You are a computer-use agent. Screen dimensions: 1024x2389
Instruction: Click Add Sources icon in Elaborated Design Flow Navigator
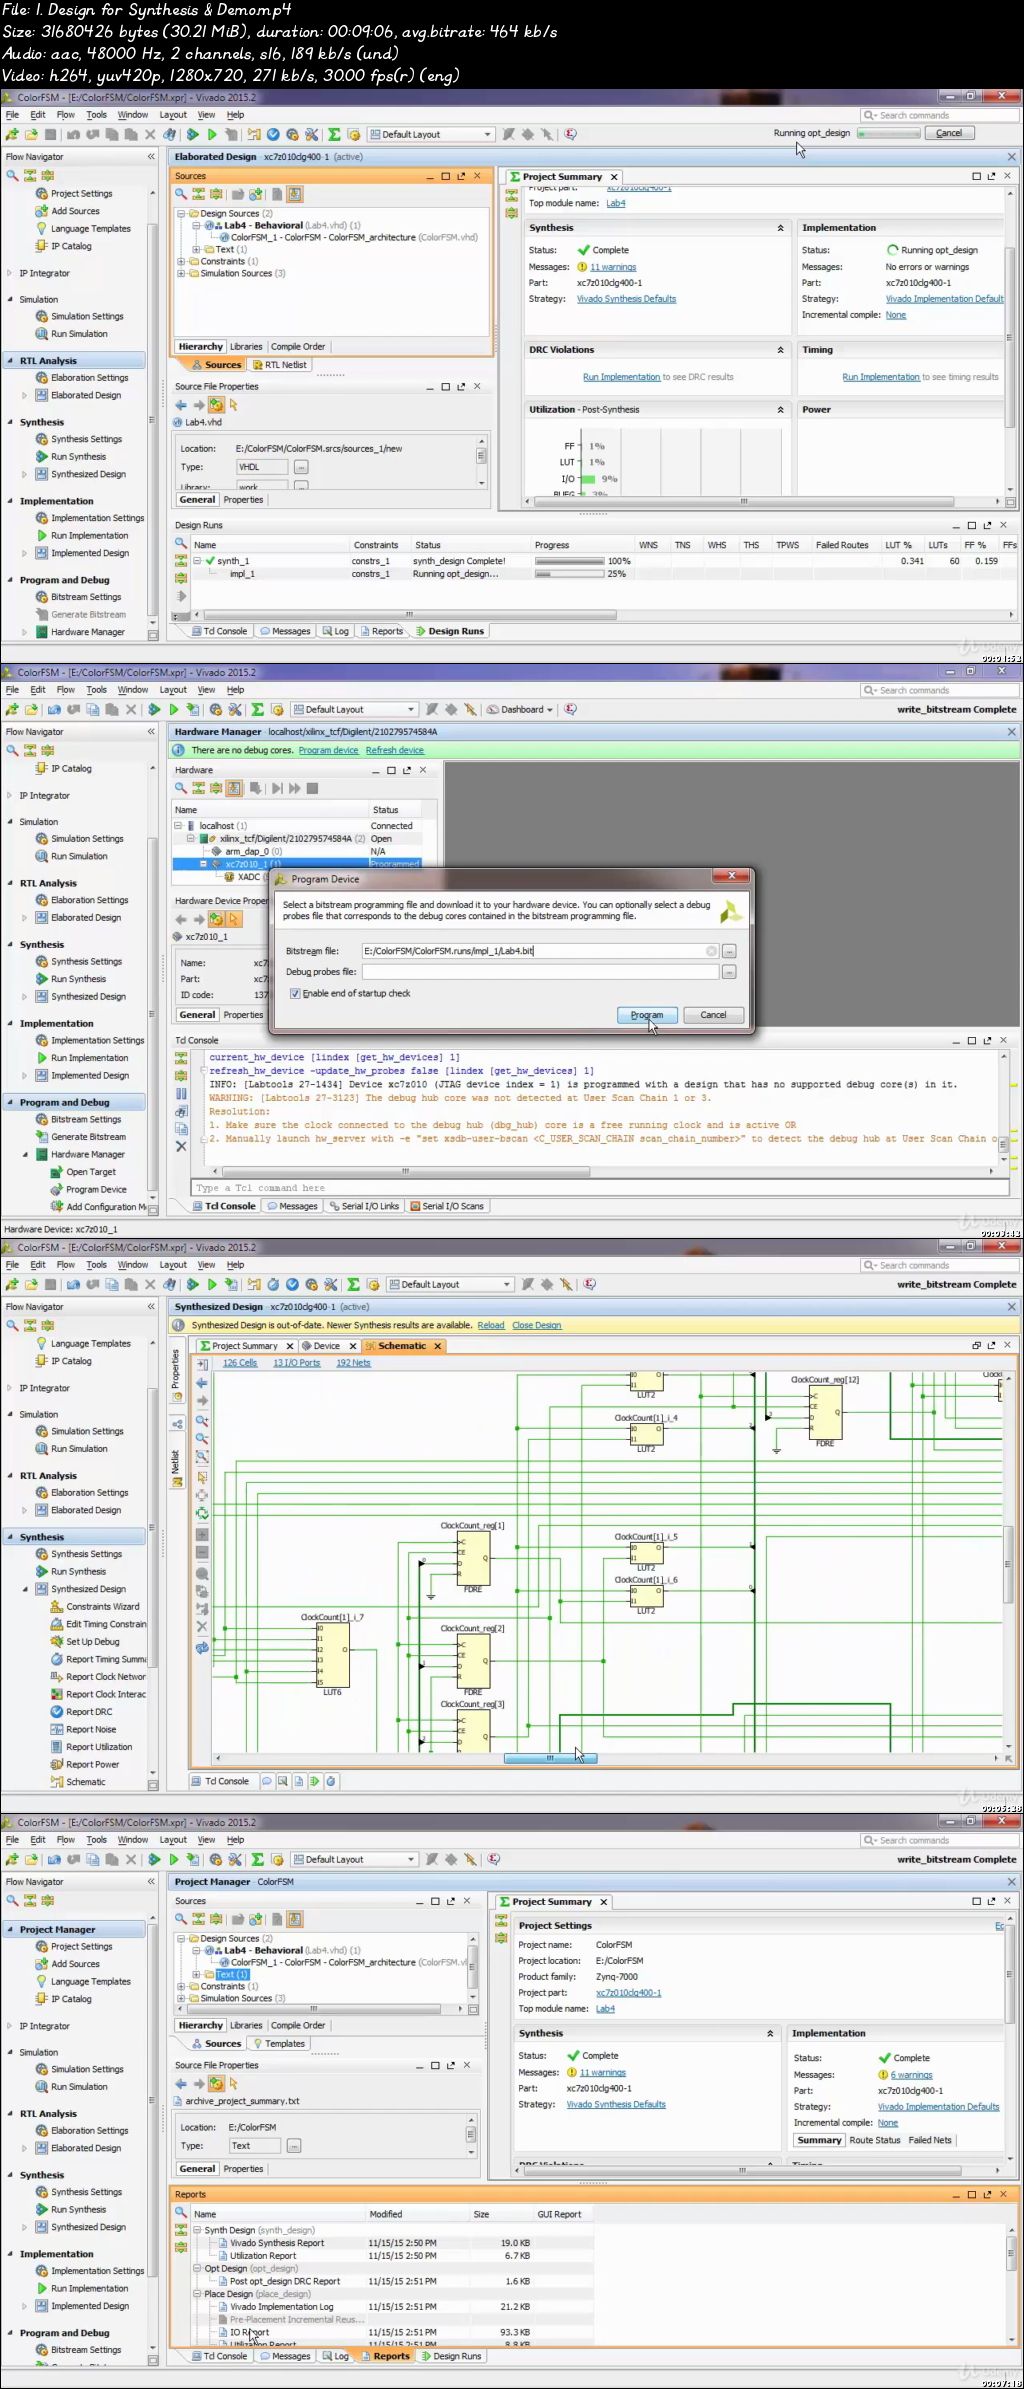(42, 211)
